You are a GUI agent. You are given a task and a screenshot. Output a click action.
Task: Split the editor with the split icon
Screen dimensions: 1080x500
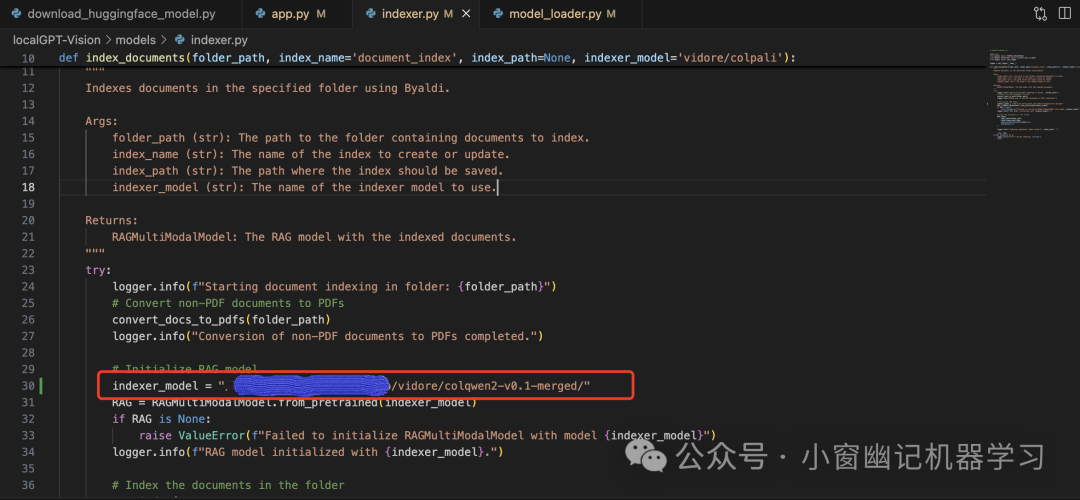coord(1065,13)
